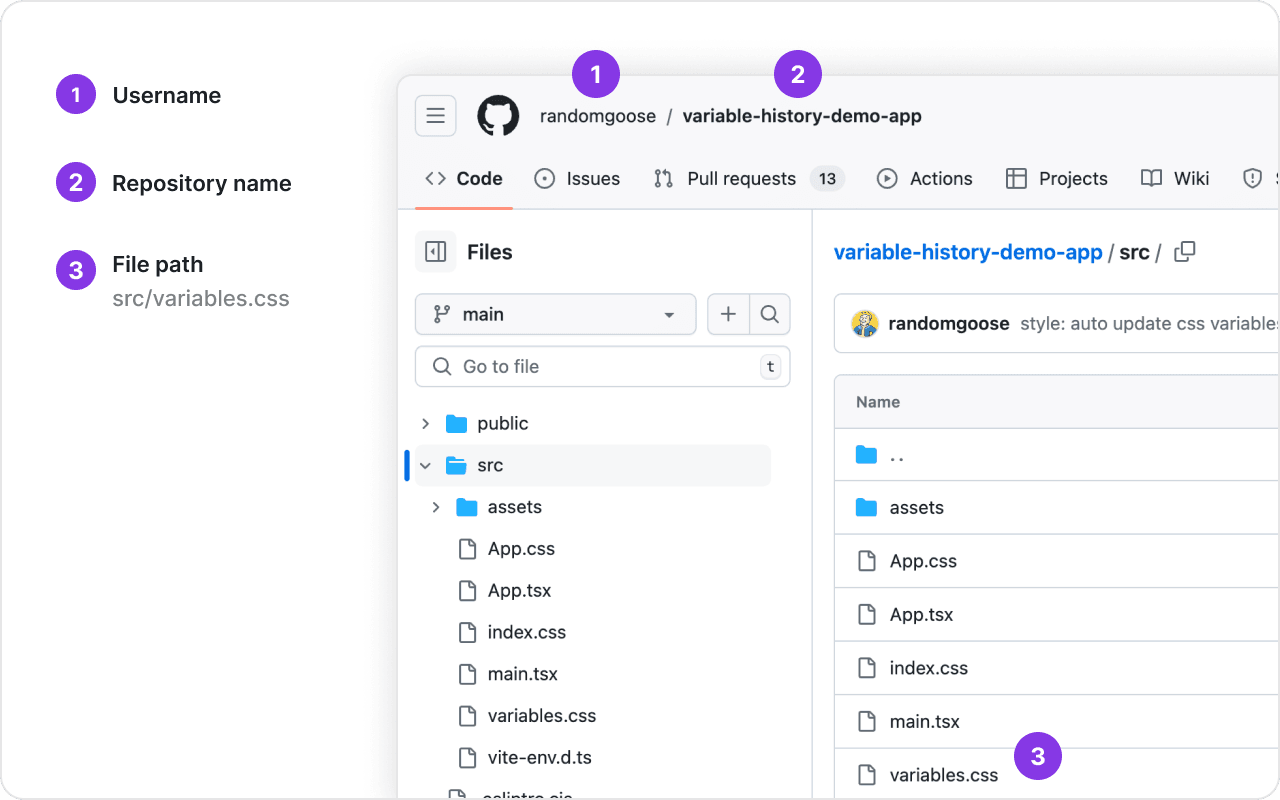The height and width of the screenshot is (800, 1280).
Task: Click the file icon beside App.css in list
Action: (x=867, y=562)
